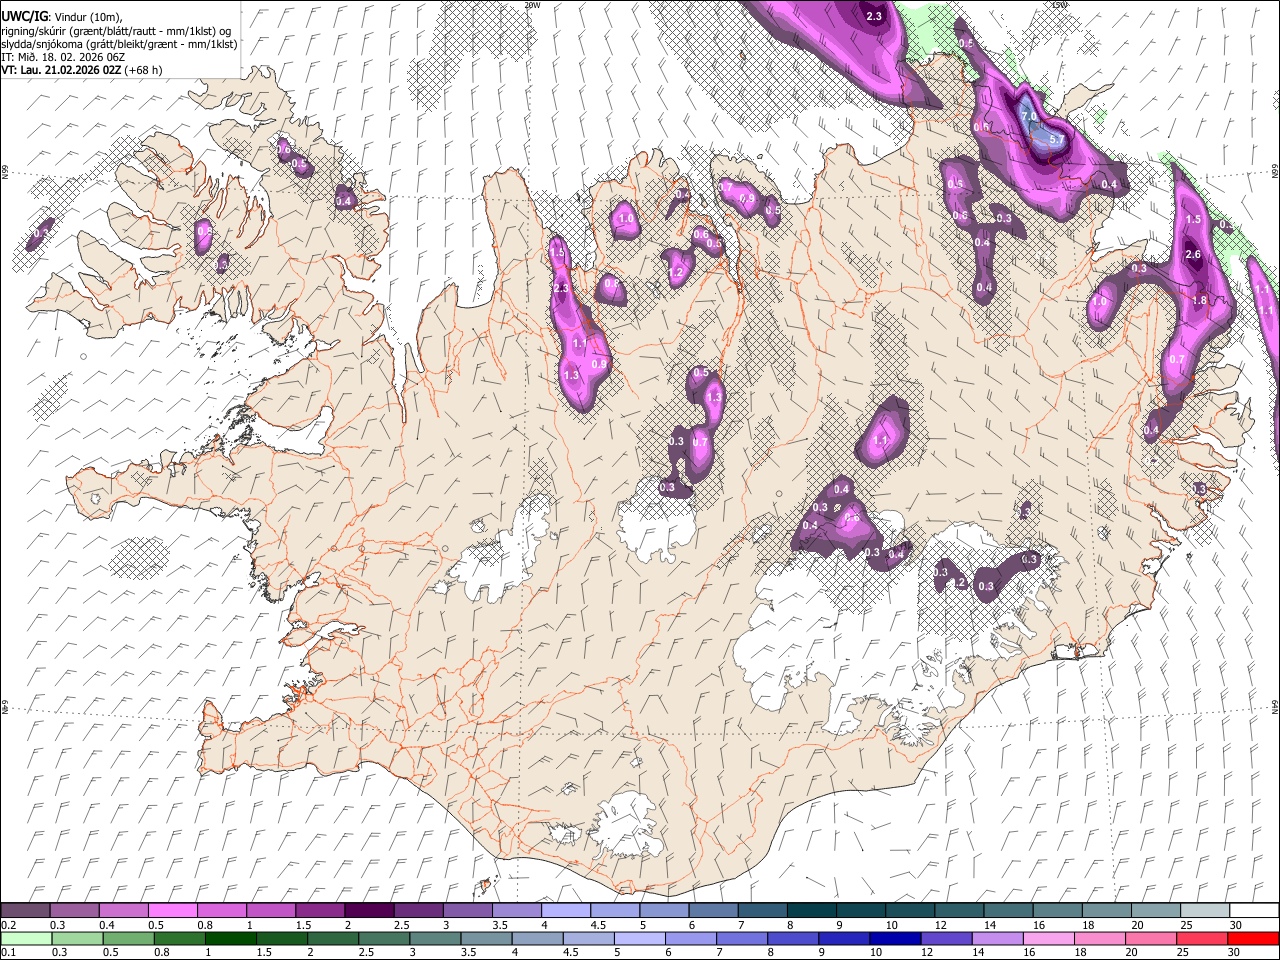Image resolution: width=1280 pixels, height=960 pixels.
Task: Click the "7.0" precipitation value on map
Action: 1029,118
